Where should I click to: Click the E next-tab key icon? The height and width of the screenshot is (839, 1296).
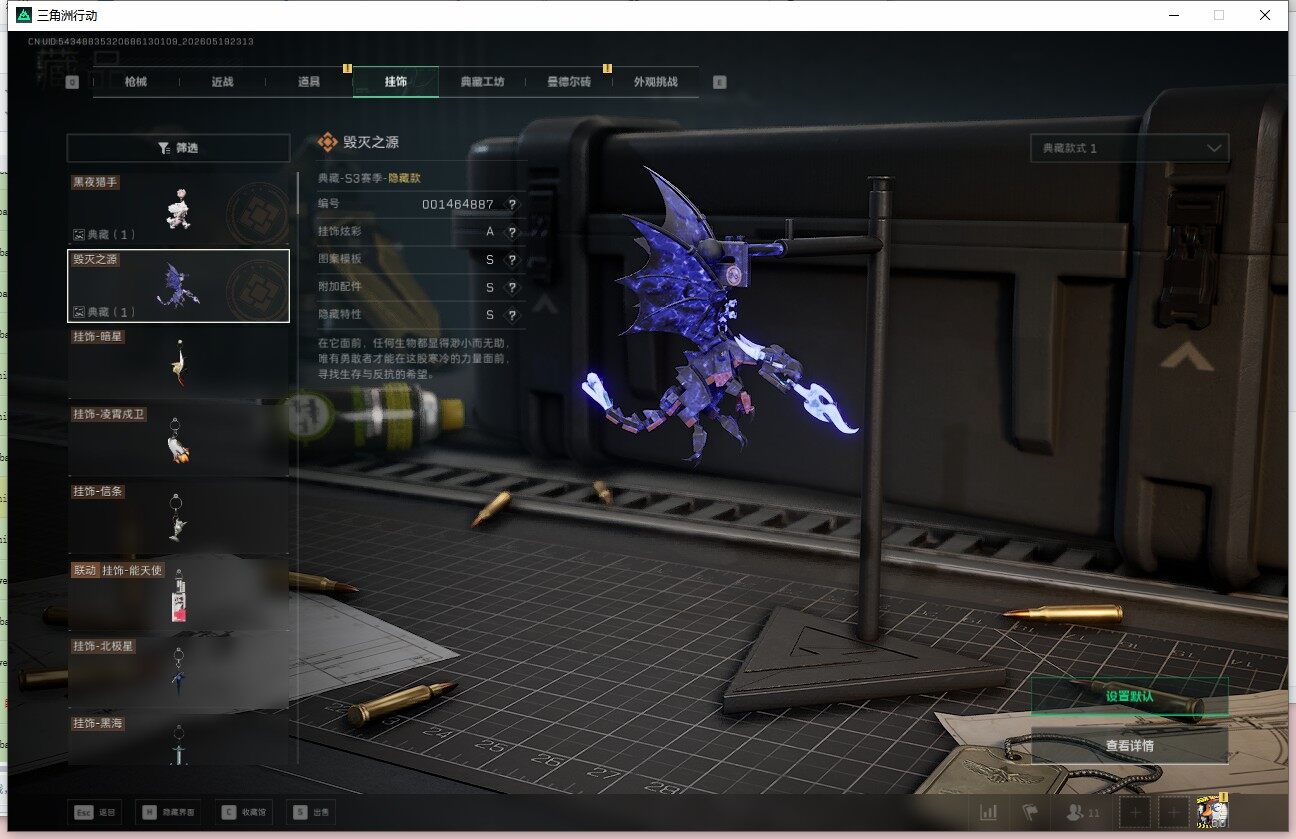click(719, 82)
